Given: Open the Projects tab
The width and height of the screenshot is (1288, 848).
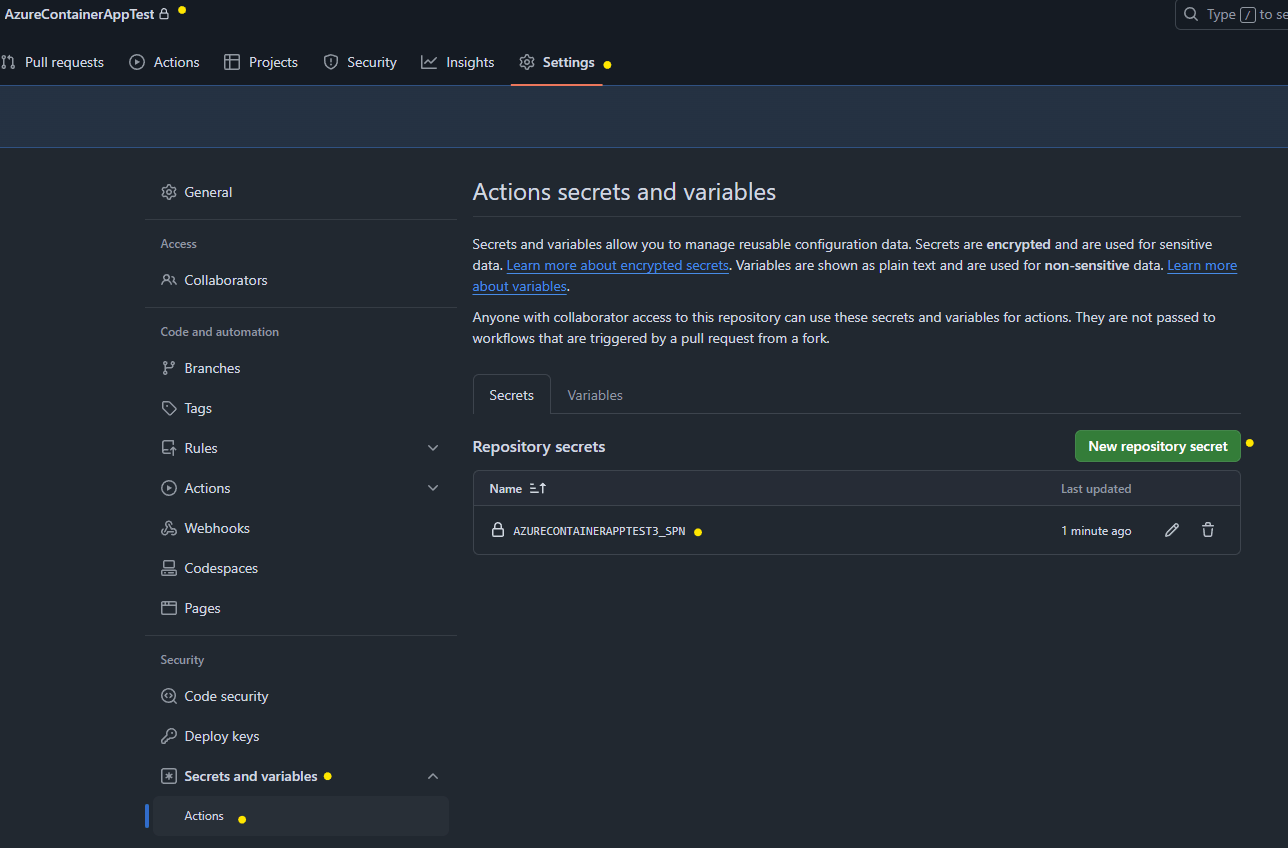Looking at the screenshot, I should pyautogui.click(x=261, y=62).
